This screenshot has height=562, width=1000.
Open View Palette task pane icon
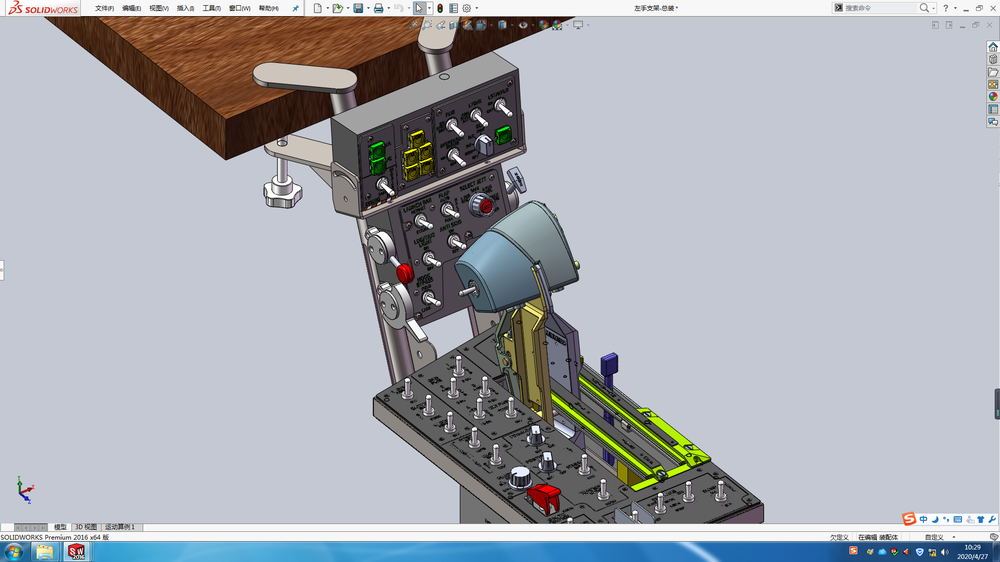pos(993,84)
